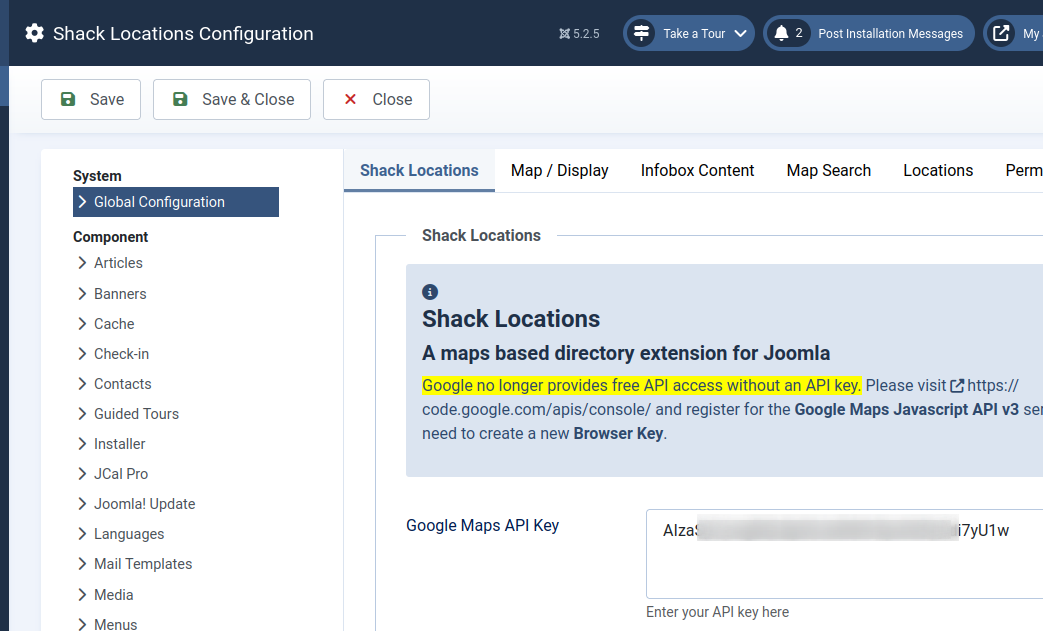Open the Installer component settings
Screen dimensions: 1043x631
119,444
